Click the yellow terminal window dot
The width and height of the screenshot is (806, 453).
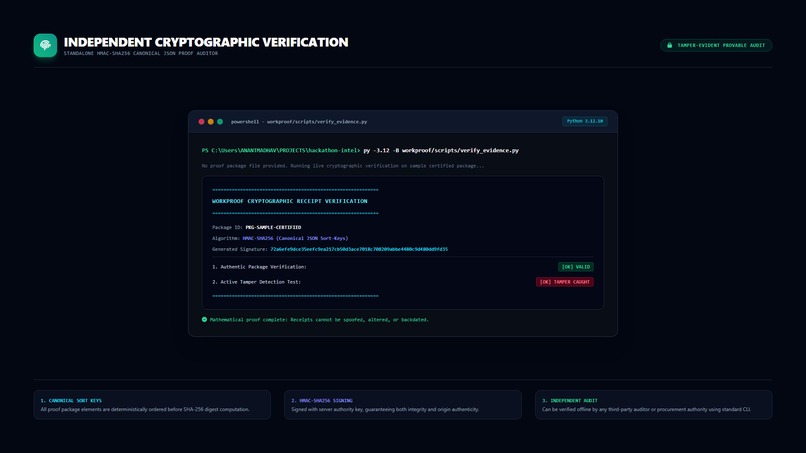211,122
